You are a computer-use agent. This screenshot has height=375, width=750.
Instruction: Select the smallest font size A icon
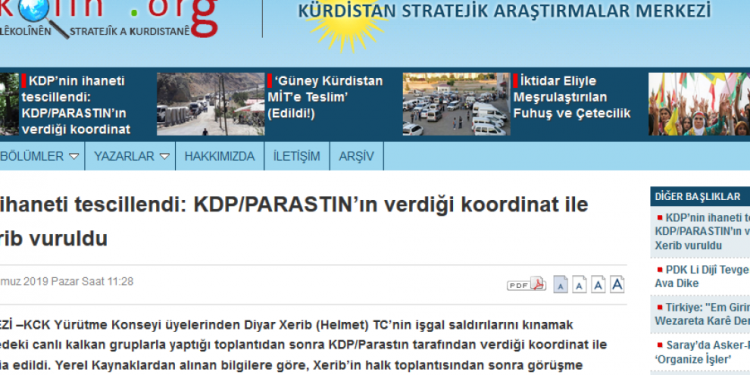coord(561,285)
